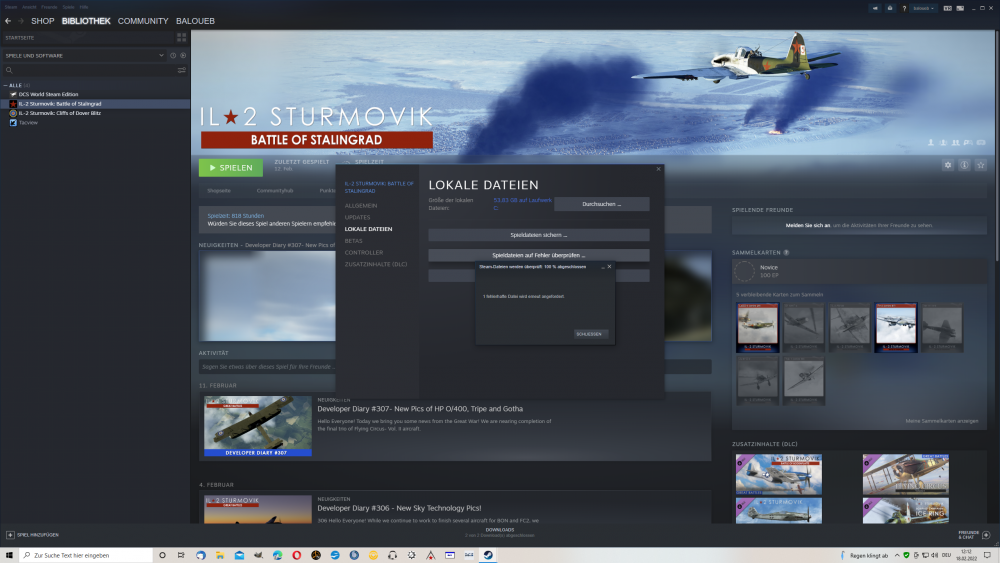The width and height of the screenshot is (1000, 563).
Task: Click Schliessen button in popup
Action: pyautogui.click(x=589, y=334)
